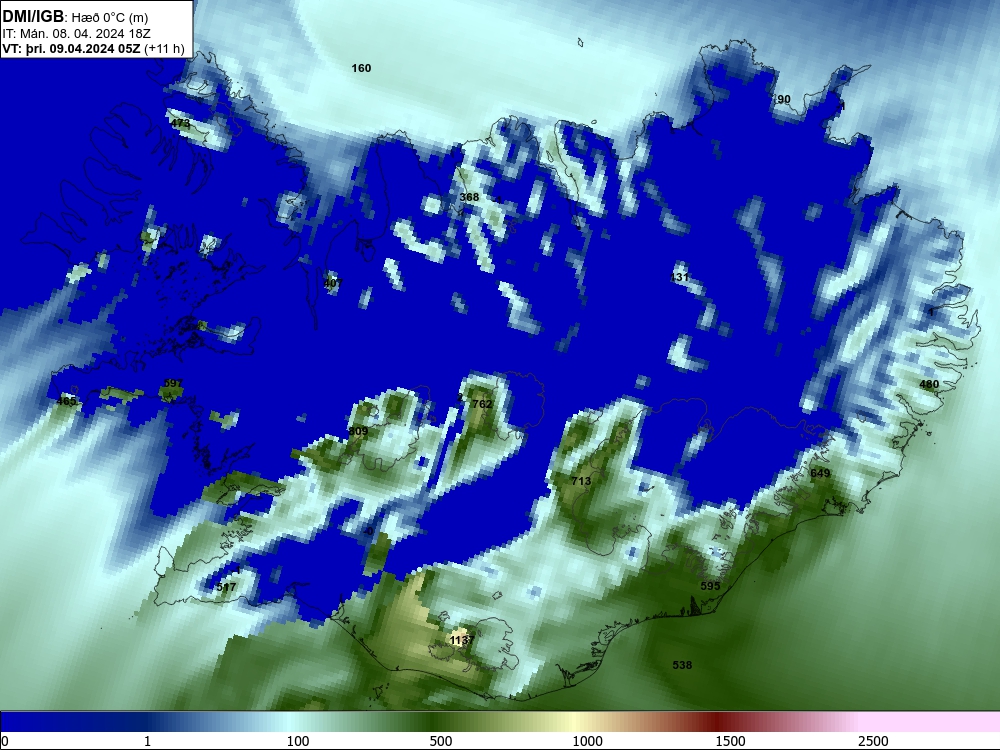Click the map value 1137 near the glacier
Image resolution: width=1000 pixels, height=750 pixels.
tap(462, 640)
